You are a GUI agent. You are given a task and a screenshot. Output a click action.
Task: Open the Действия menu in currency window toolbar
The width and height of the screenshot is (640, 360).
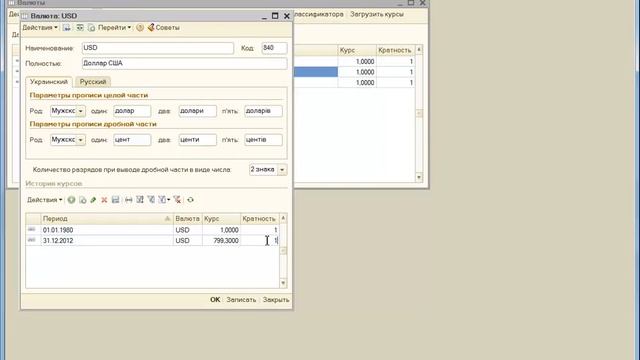(40, 28)
